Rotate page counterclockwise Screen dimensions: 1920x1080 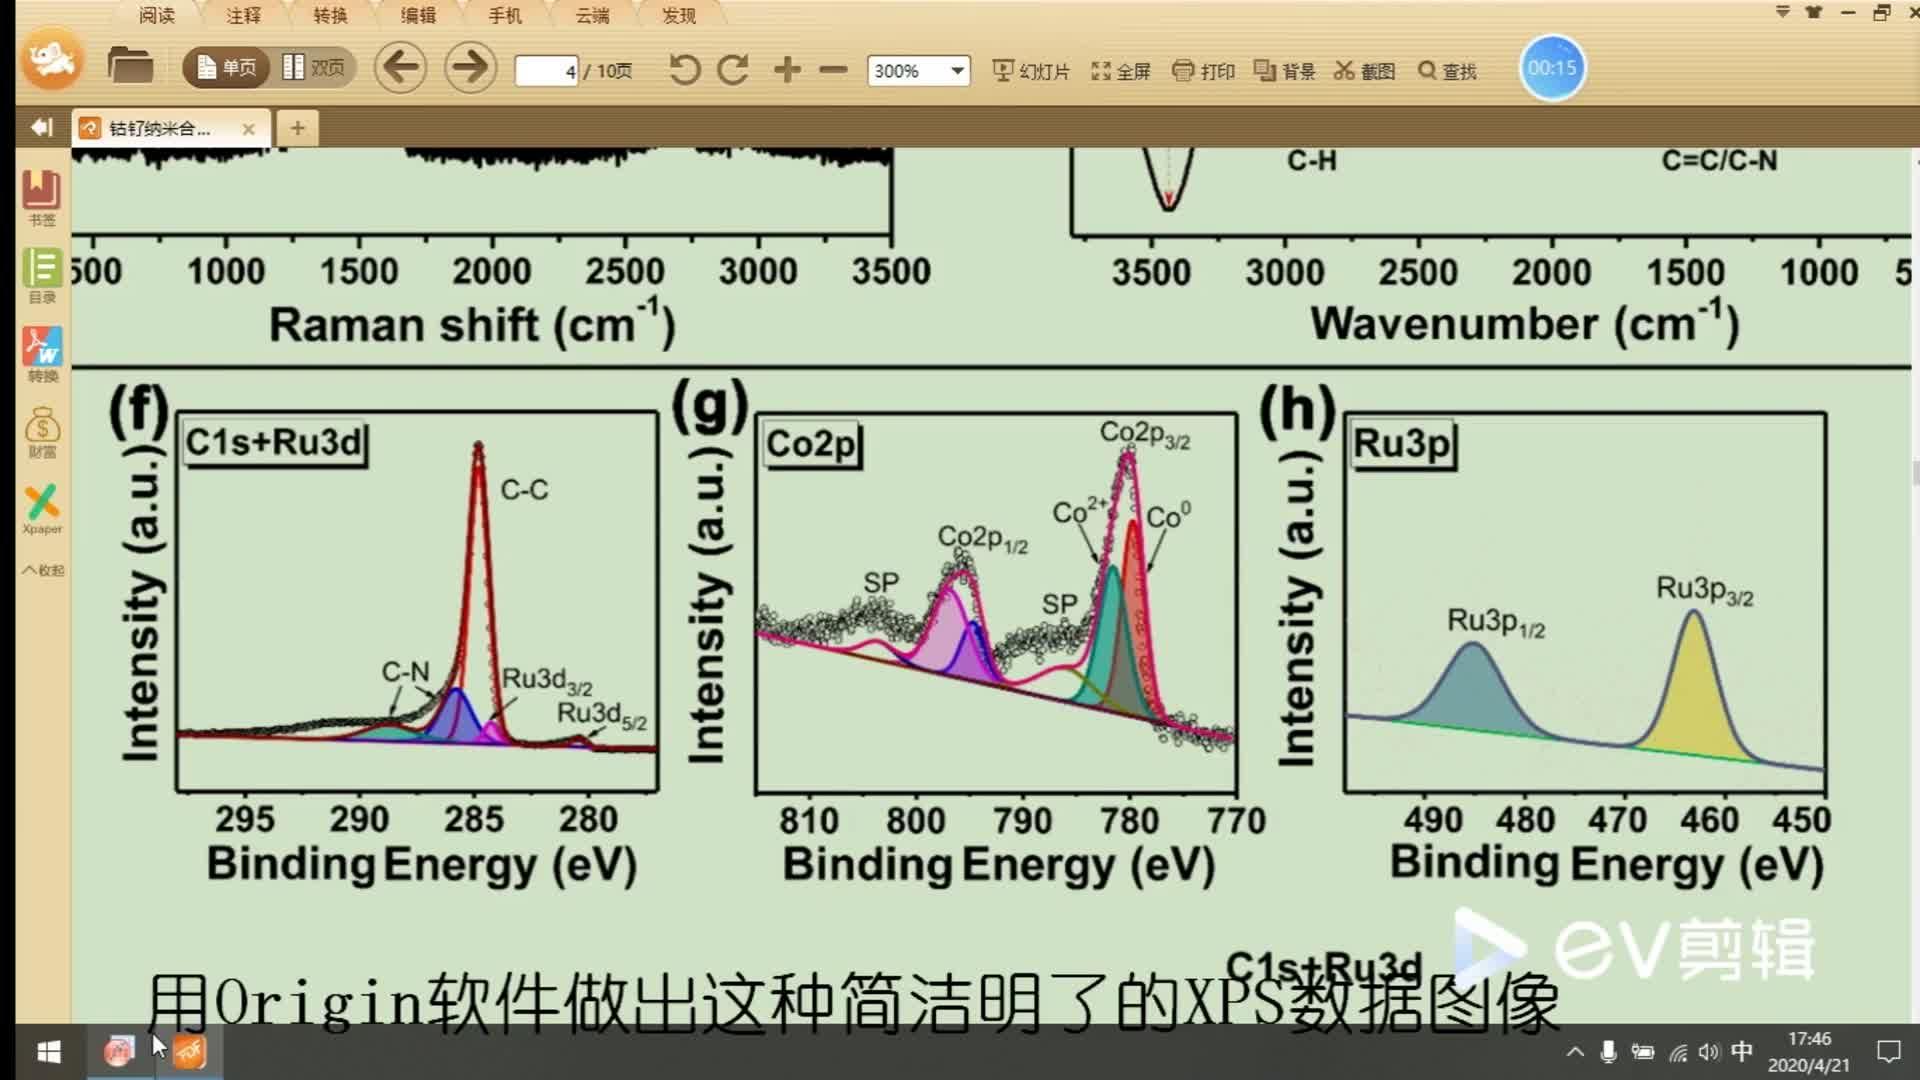click(x=684, y=70)
